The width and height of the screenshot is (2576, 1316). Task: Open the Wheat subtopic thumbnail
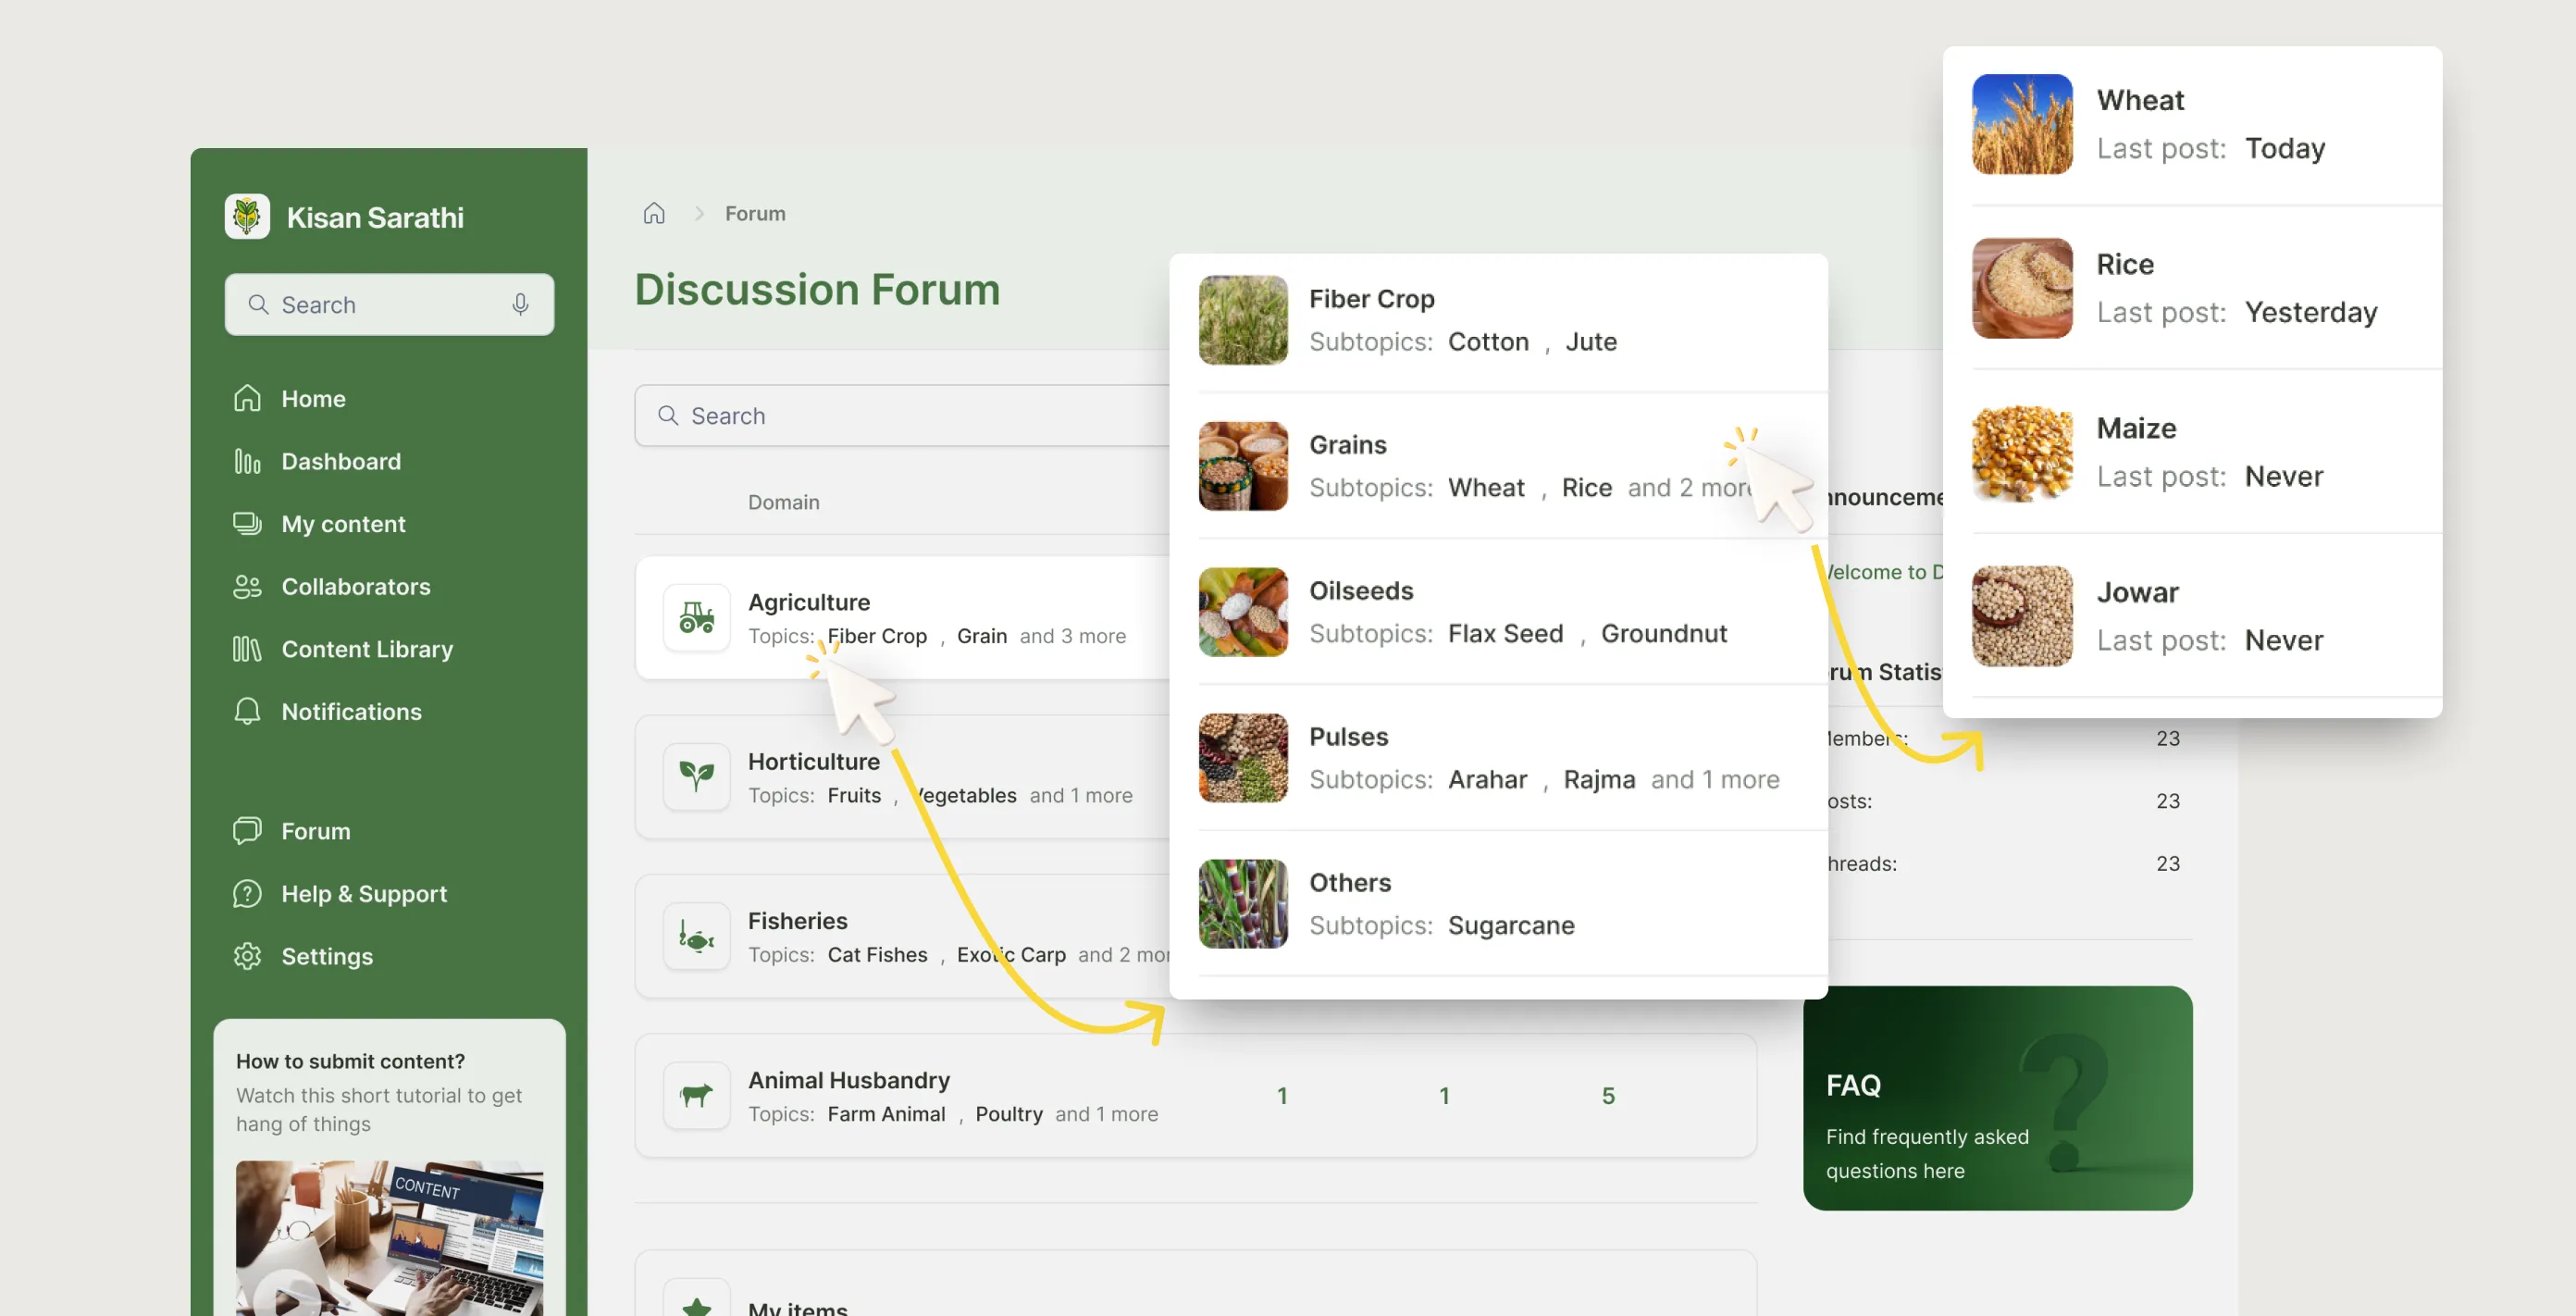[x=2021, y=124]
